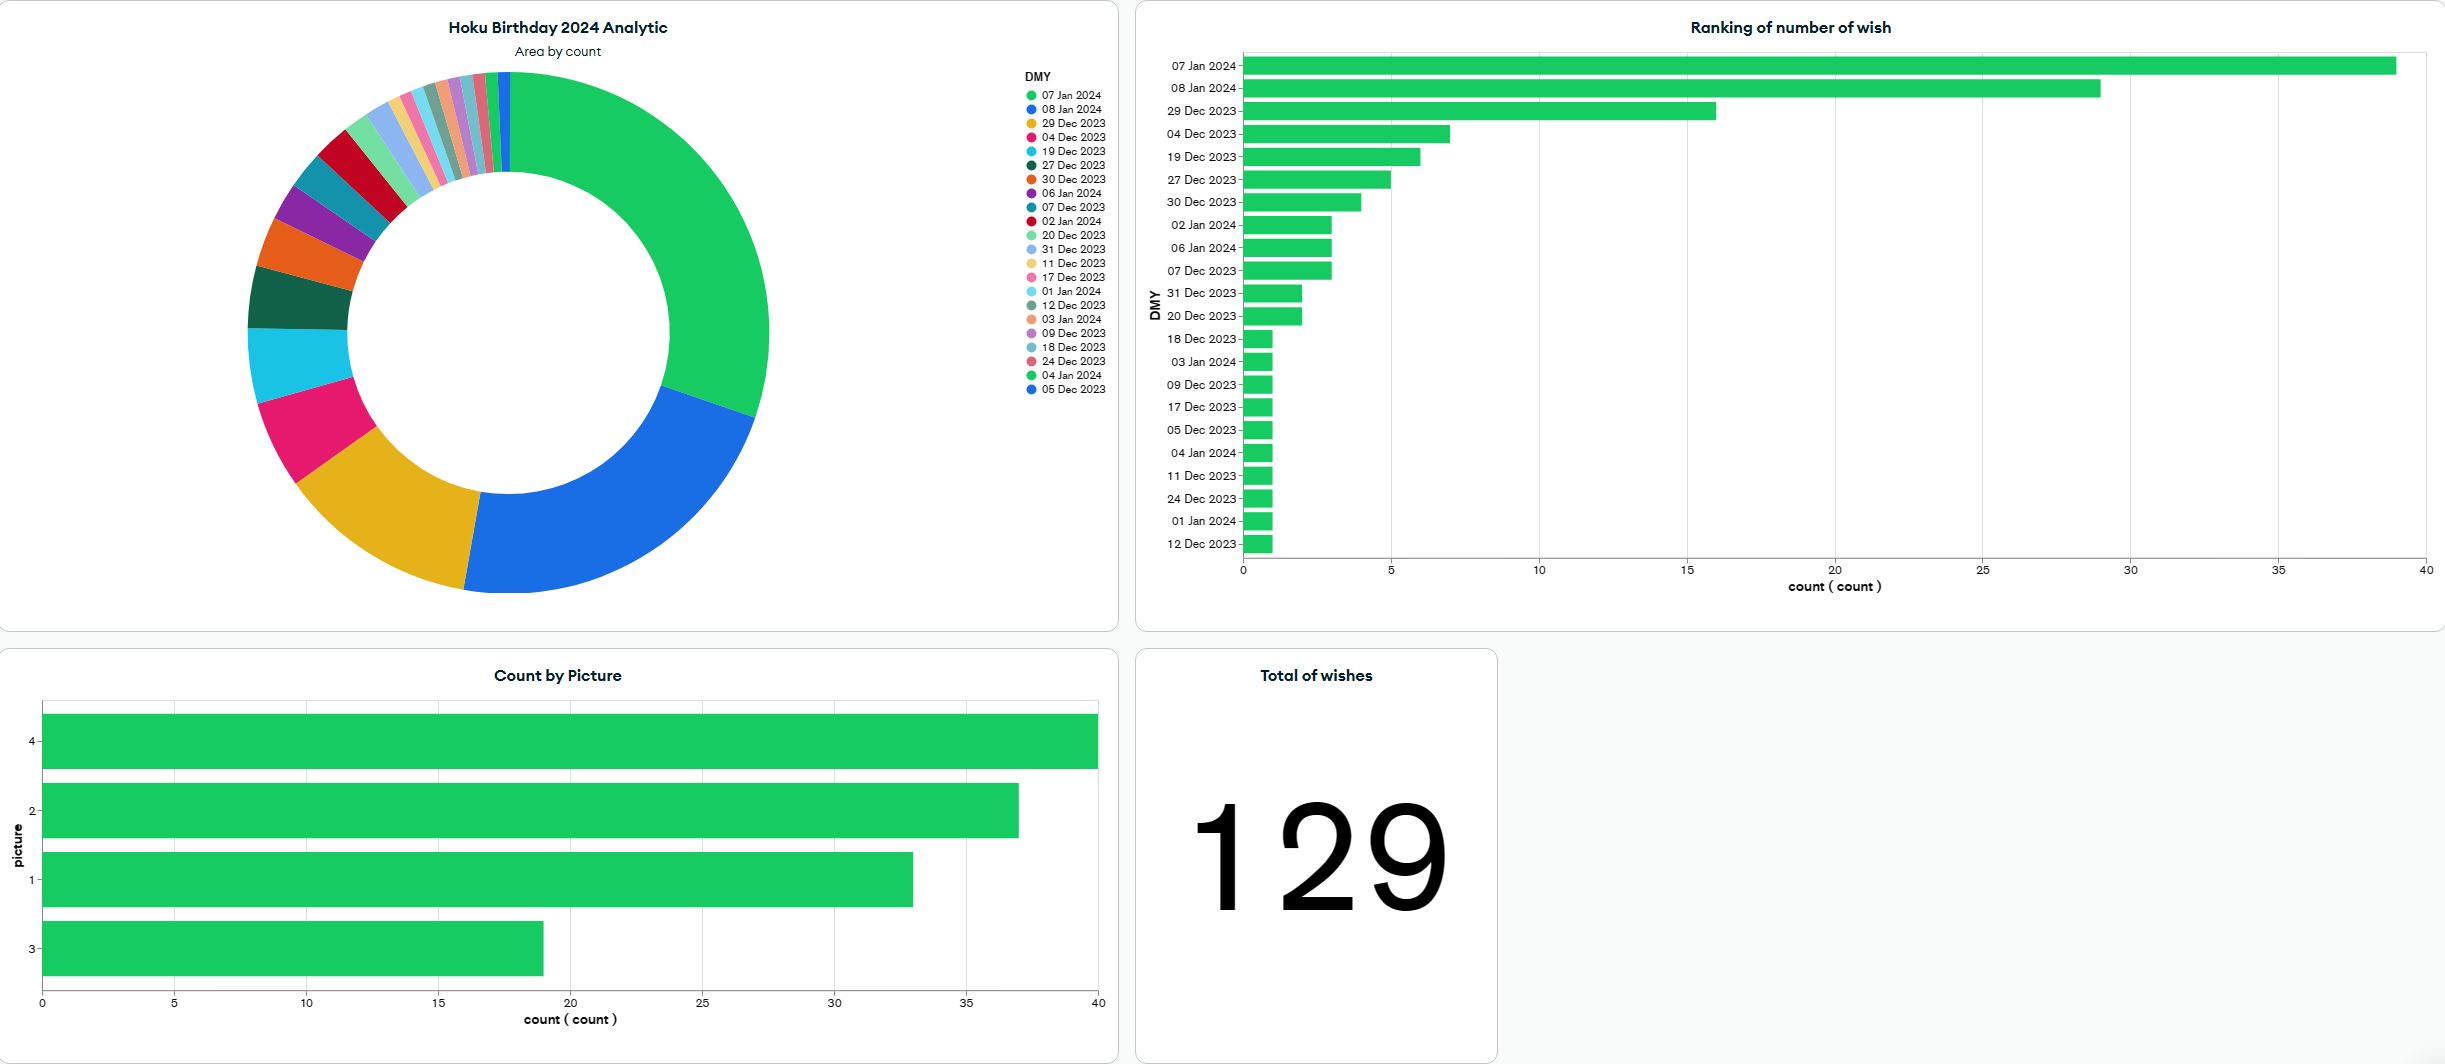Click the 08 Jan 2024 bar in the ranking chart
Viewport: 2445px width, 1064px height.
pyautogui.click(x=1672, y=88)
